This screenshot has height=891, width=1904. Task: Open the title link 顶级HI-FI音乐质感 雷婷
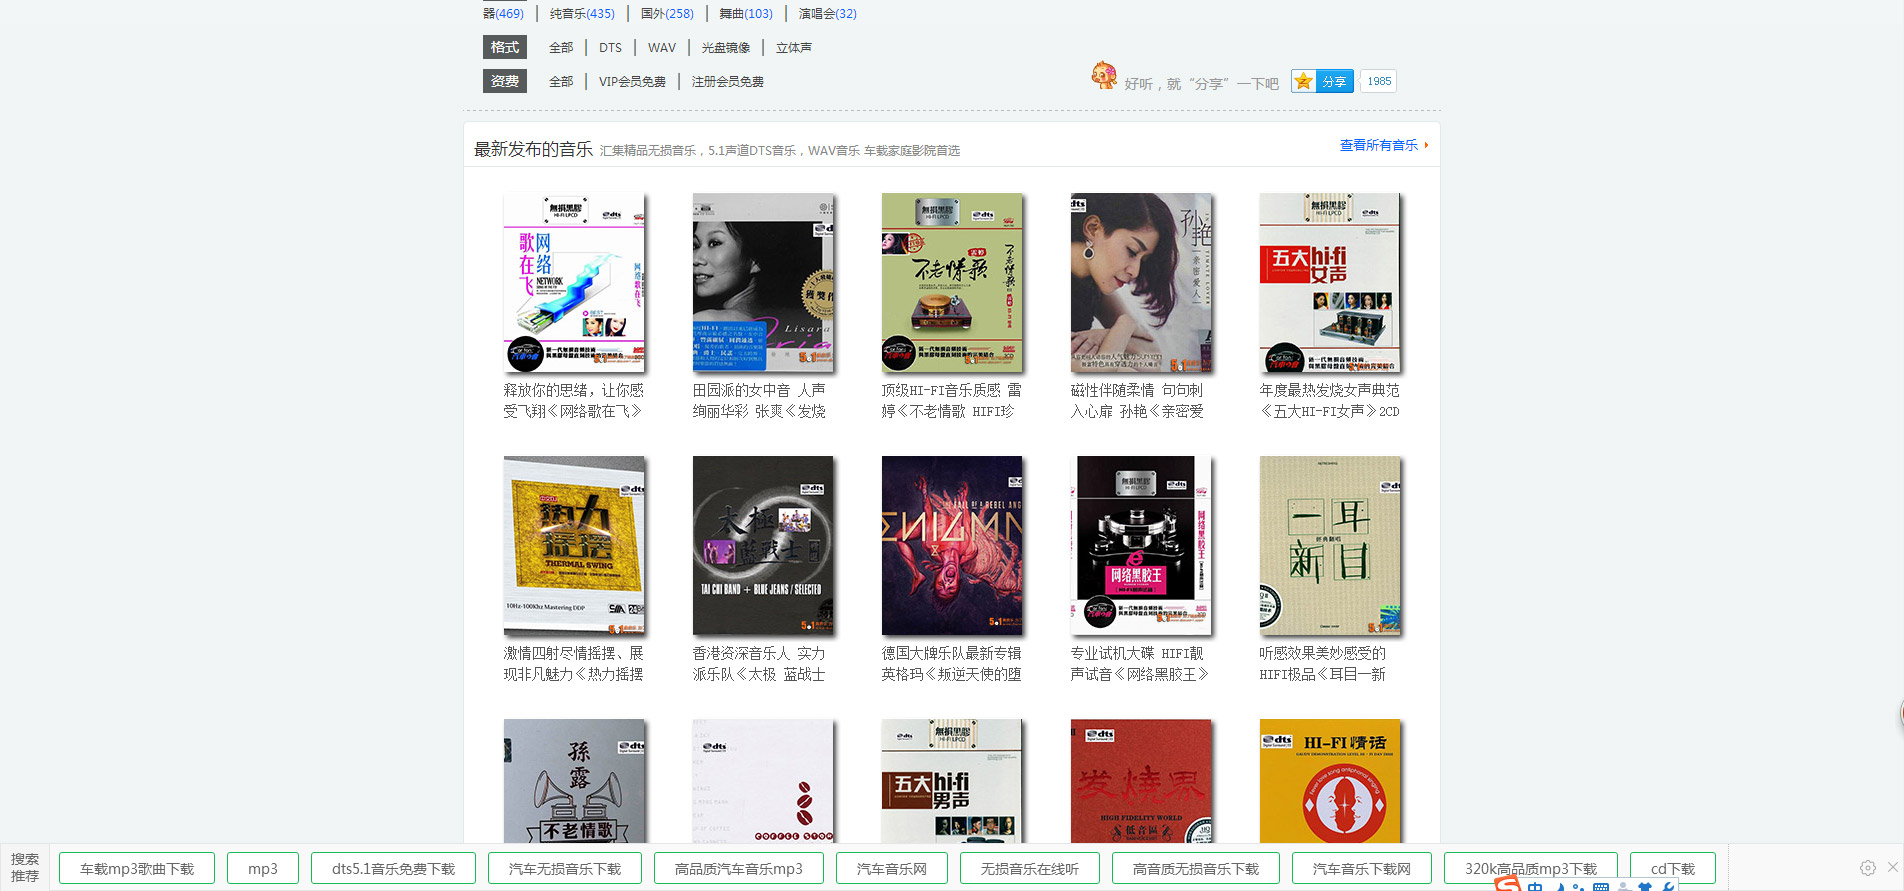click(951, 401)
